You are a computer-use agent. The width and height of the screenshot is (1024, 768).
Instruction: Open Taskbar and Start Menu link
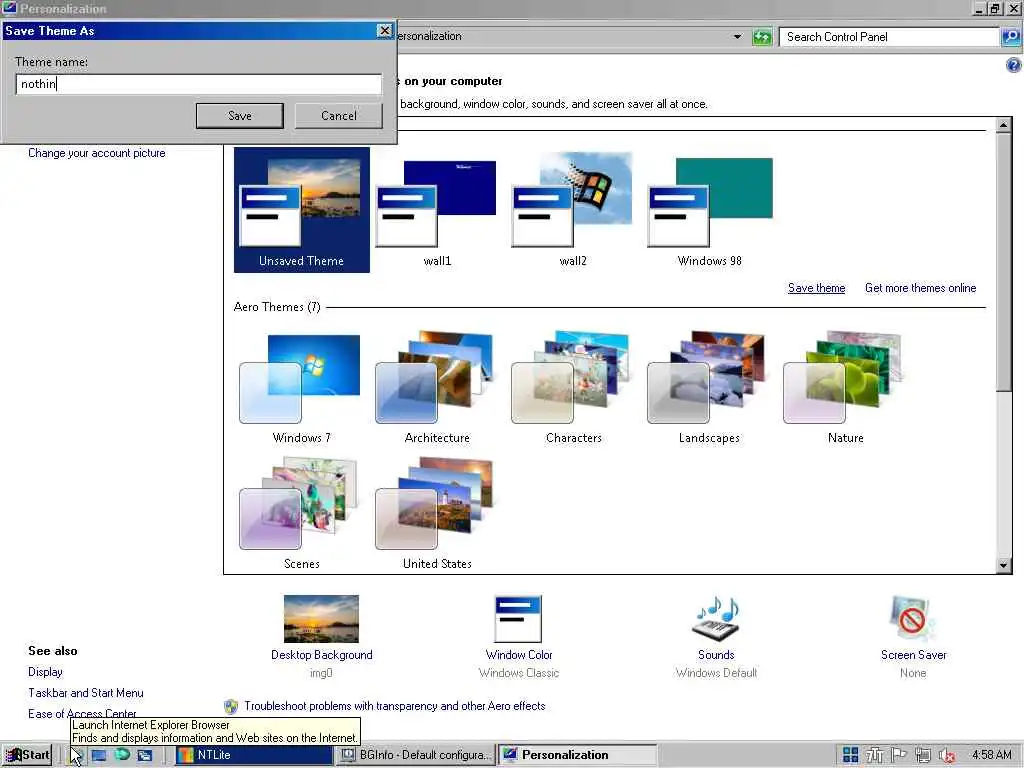pos(86,693)
